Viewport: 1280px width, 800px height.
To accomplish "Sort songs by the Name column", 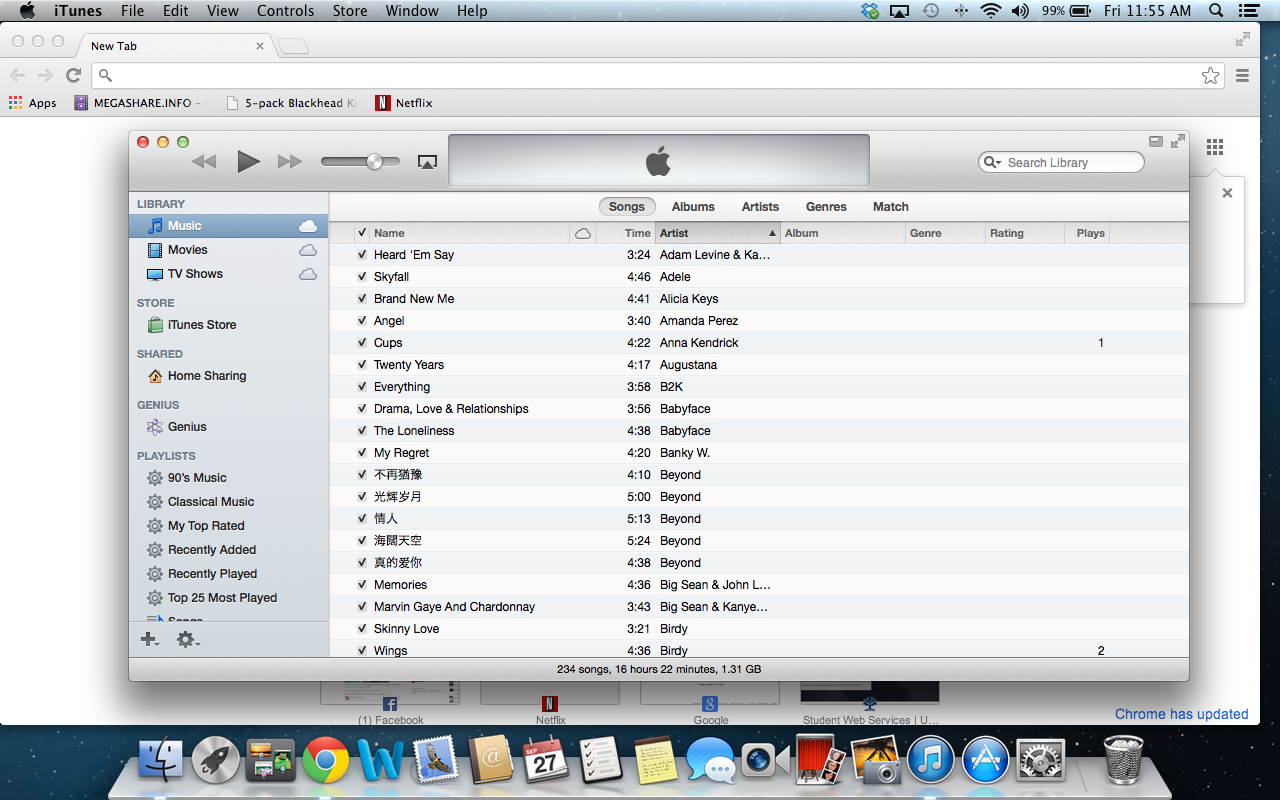I will (x=469, y=233).
